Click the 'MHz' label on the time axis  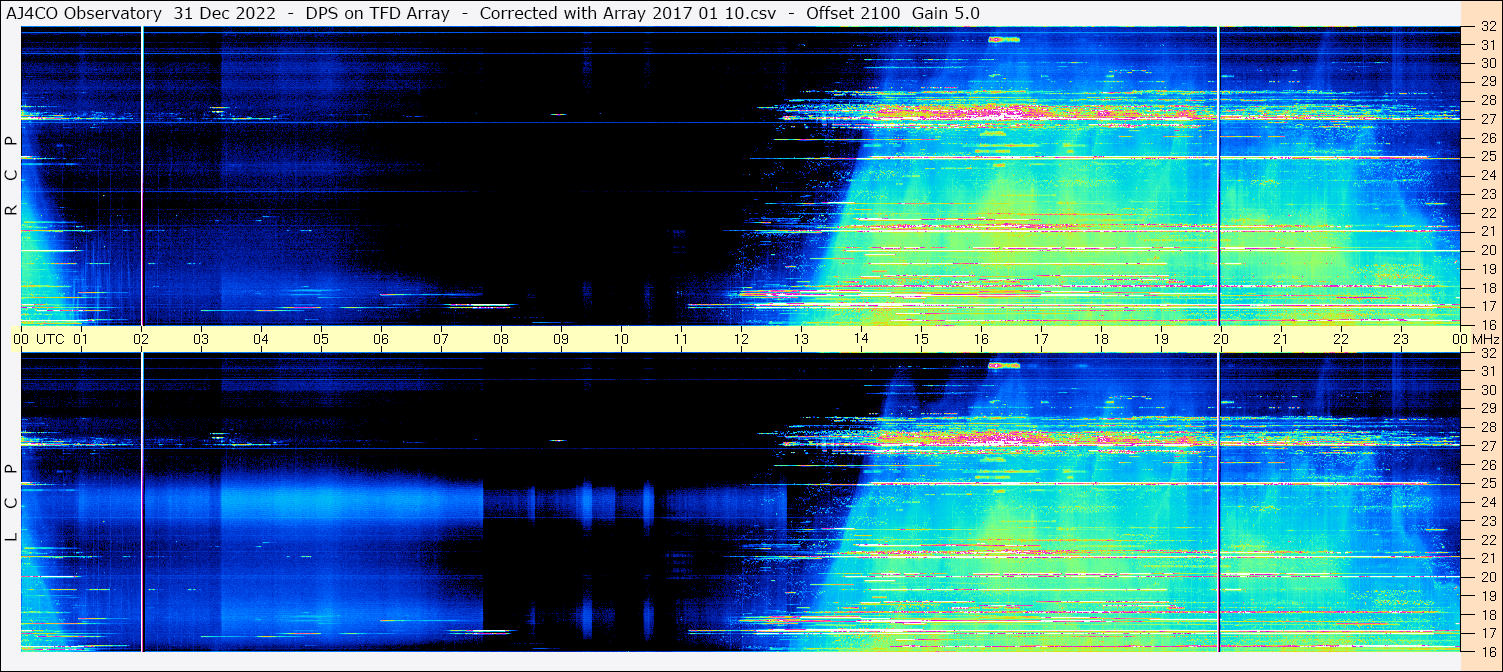(x=1487, y=339)
